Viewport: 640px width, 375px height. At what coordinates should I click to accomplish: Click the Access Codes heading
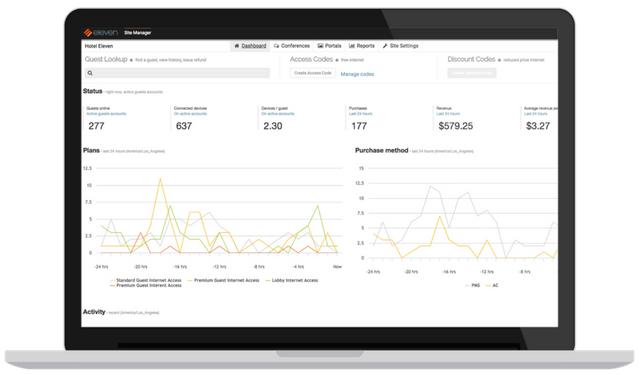[x=311, y=60]
